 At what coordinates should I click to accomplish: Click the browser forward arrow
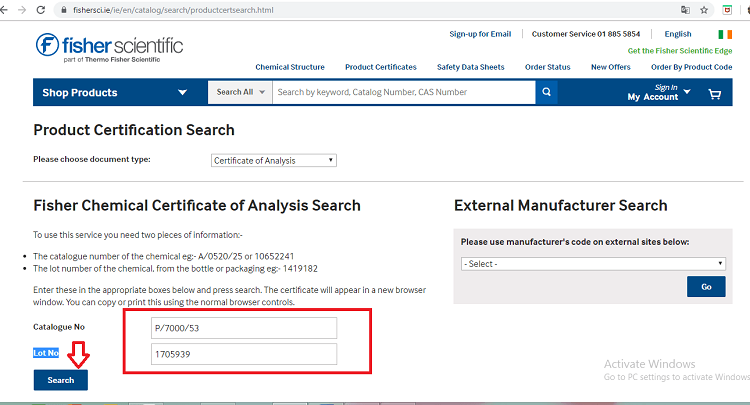tap(22, 10)
